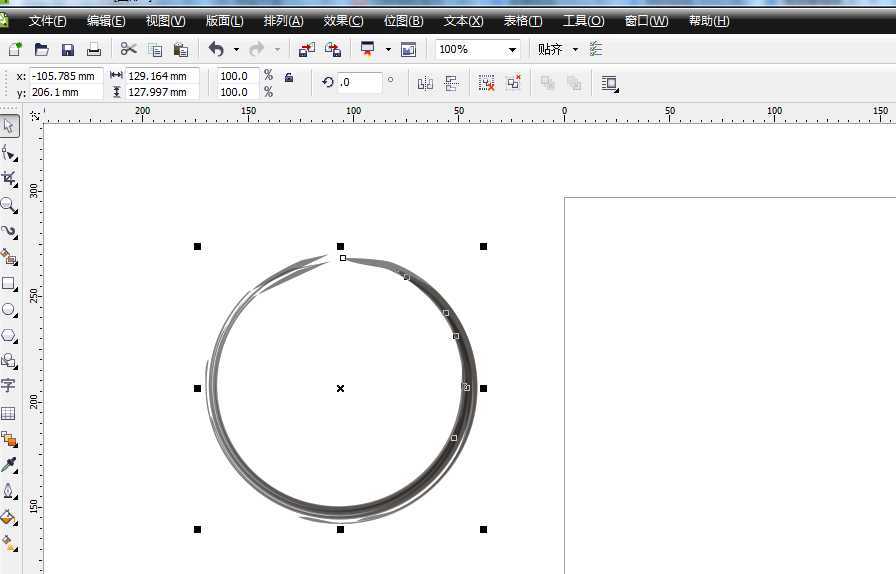Click the Undo arrow button

[216, 49]
